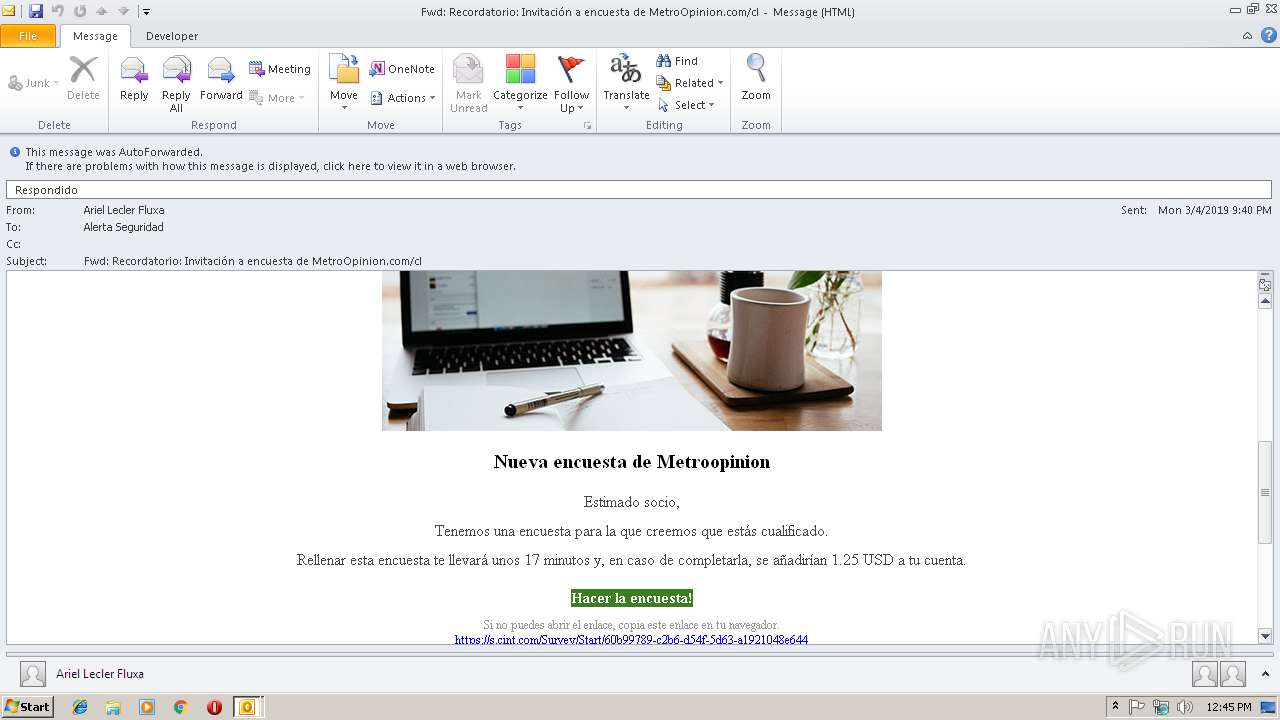Viewport: 1280px width, 720px height.
Task: Open Outlook Help question mark icon
Action: point(1268,36)
